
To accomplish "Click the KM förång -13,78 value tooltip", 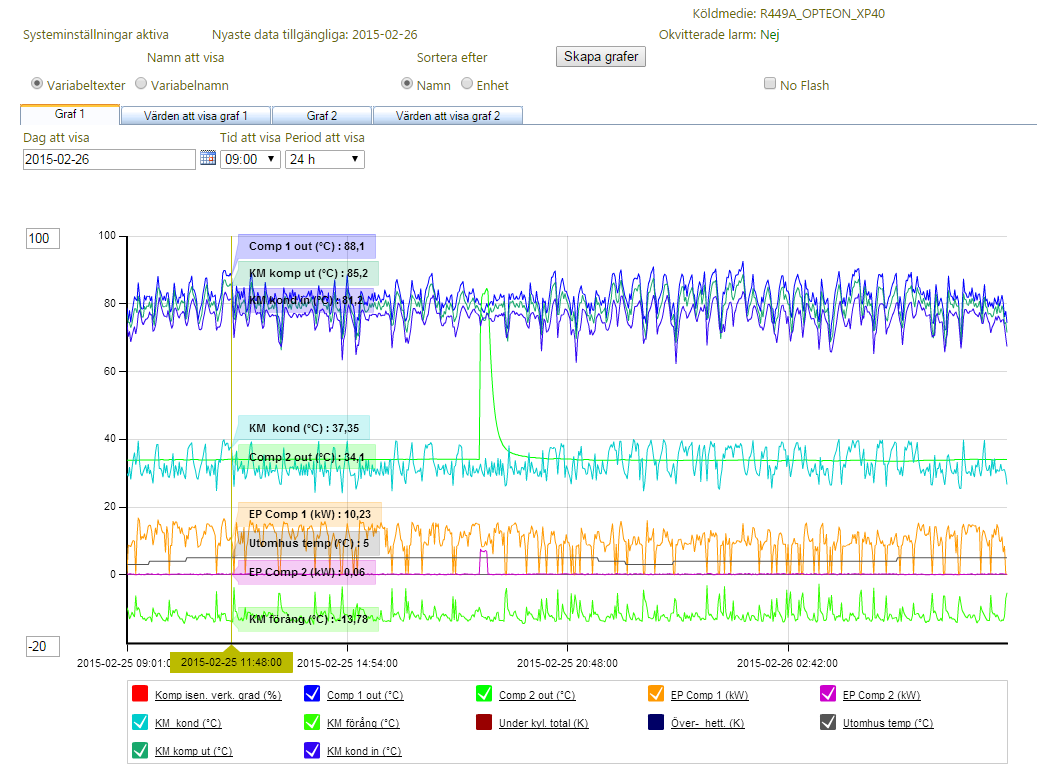I will coord(308,619).
